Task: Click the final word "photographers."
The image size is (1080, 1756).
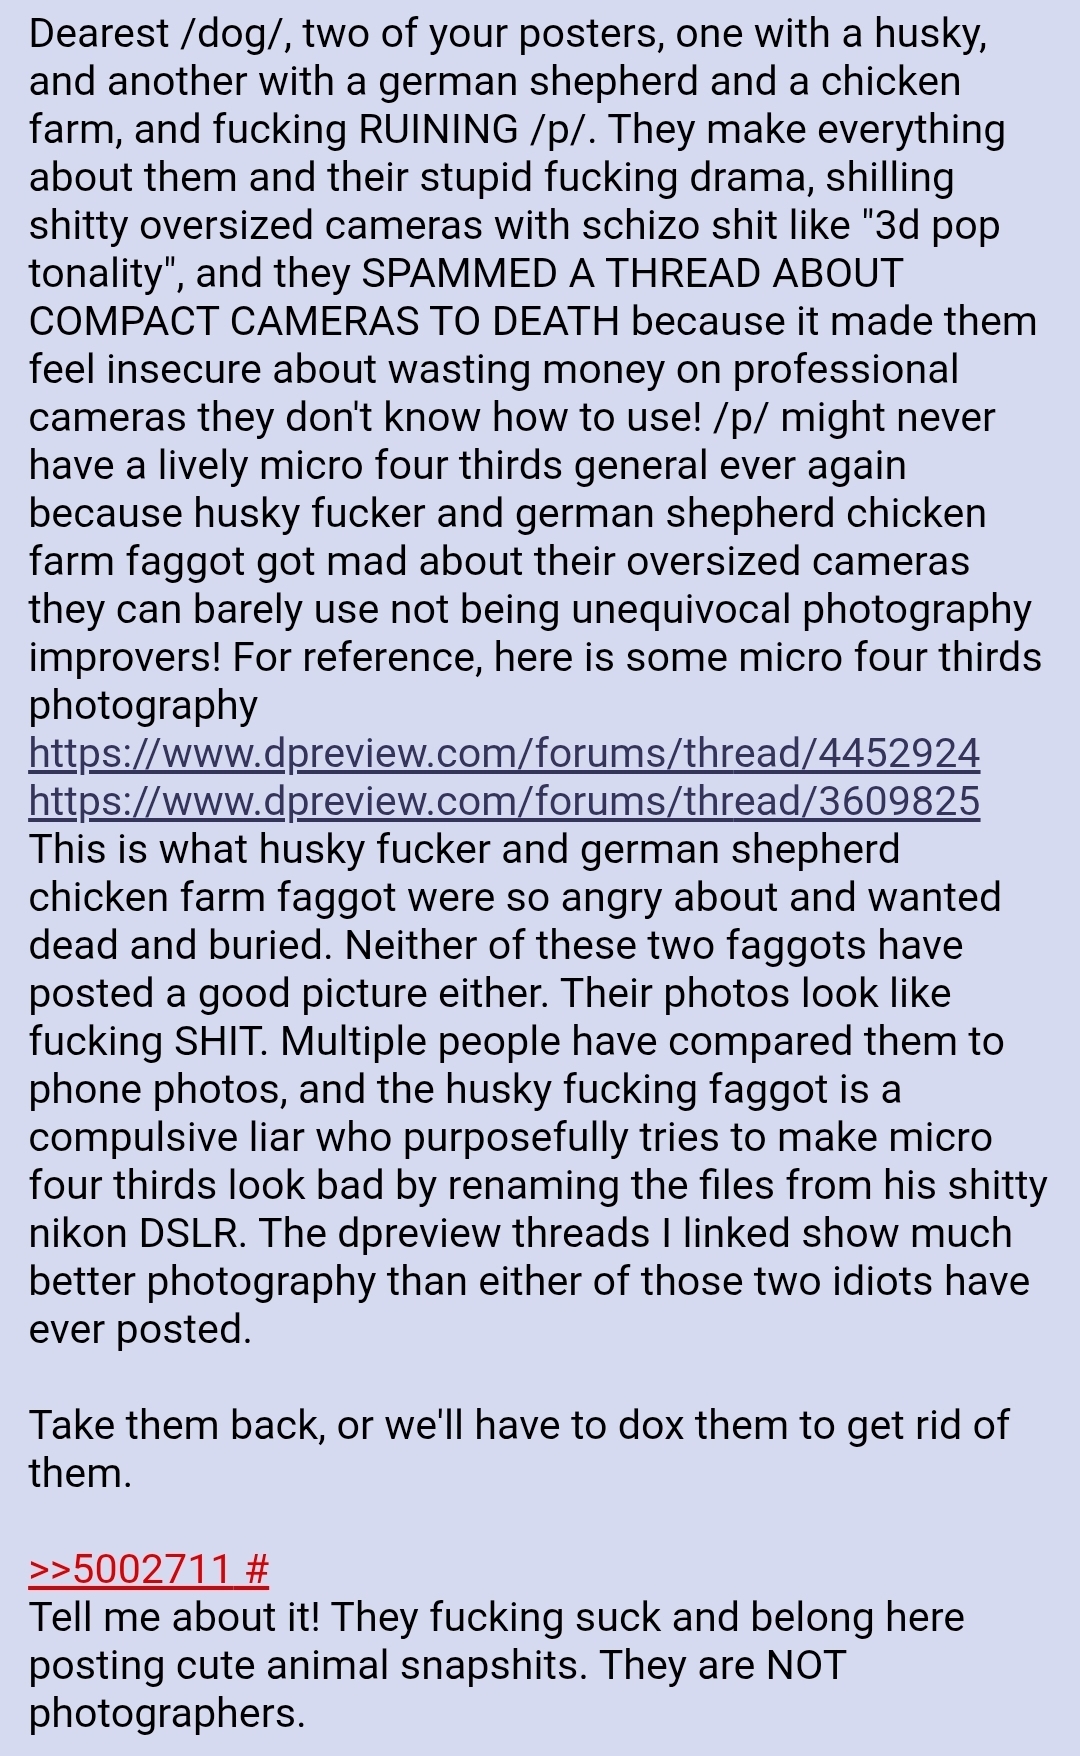Action: [x=167, y=1714]
